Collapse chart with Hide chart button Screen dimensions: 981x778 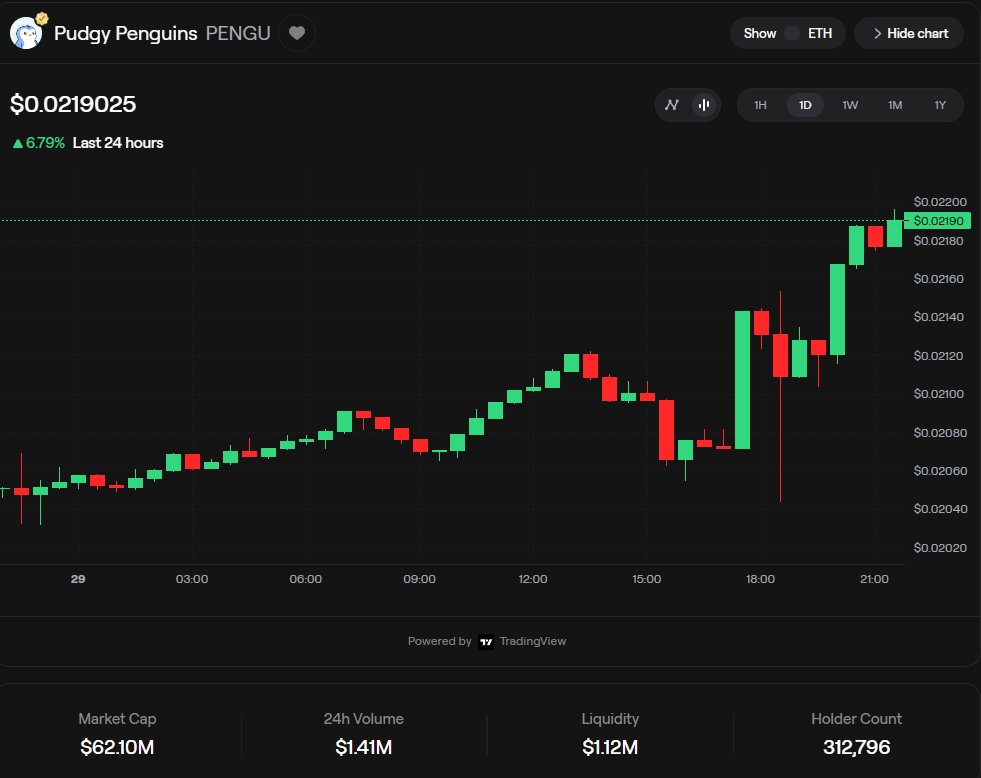pos(909,33)
